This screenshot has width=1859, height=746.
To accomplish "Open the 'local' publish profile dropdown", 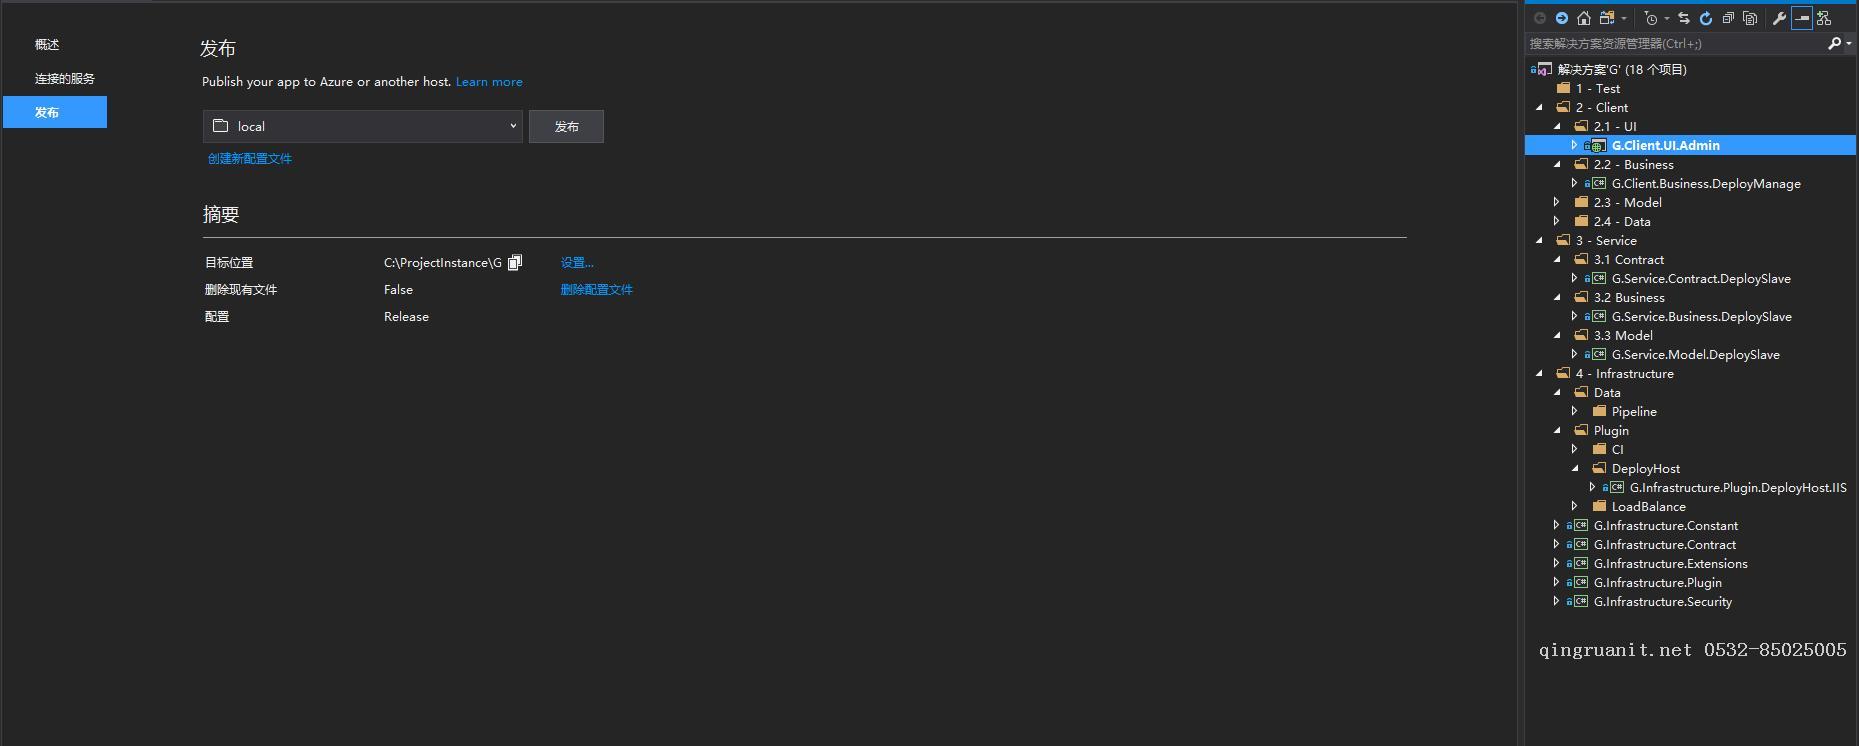I will tap(513, 126).
